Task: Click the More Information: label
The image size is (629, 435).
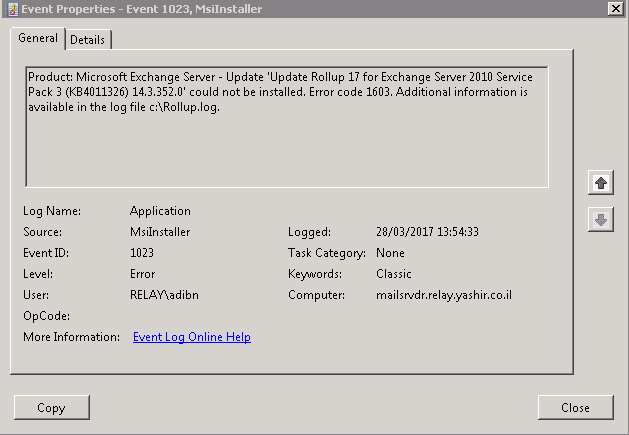Action: coord(71,337)
